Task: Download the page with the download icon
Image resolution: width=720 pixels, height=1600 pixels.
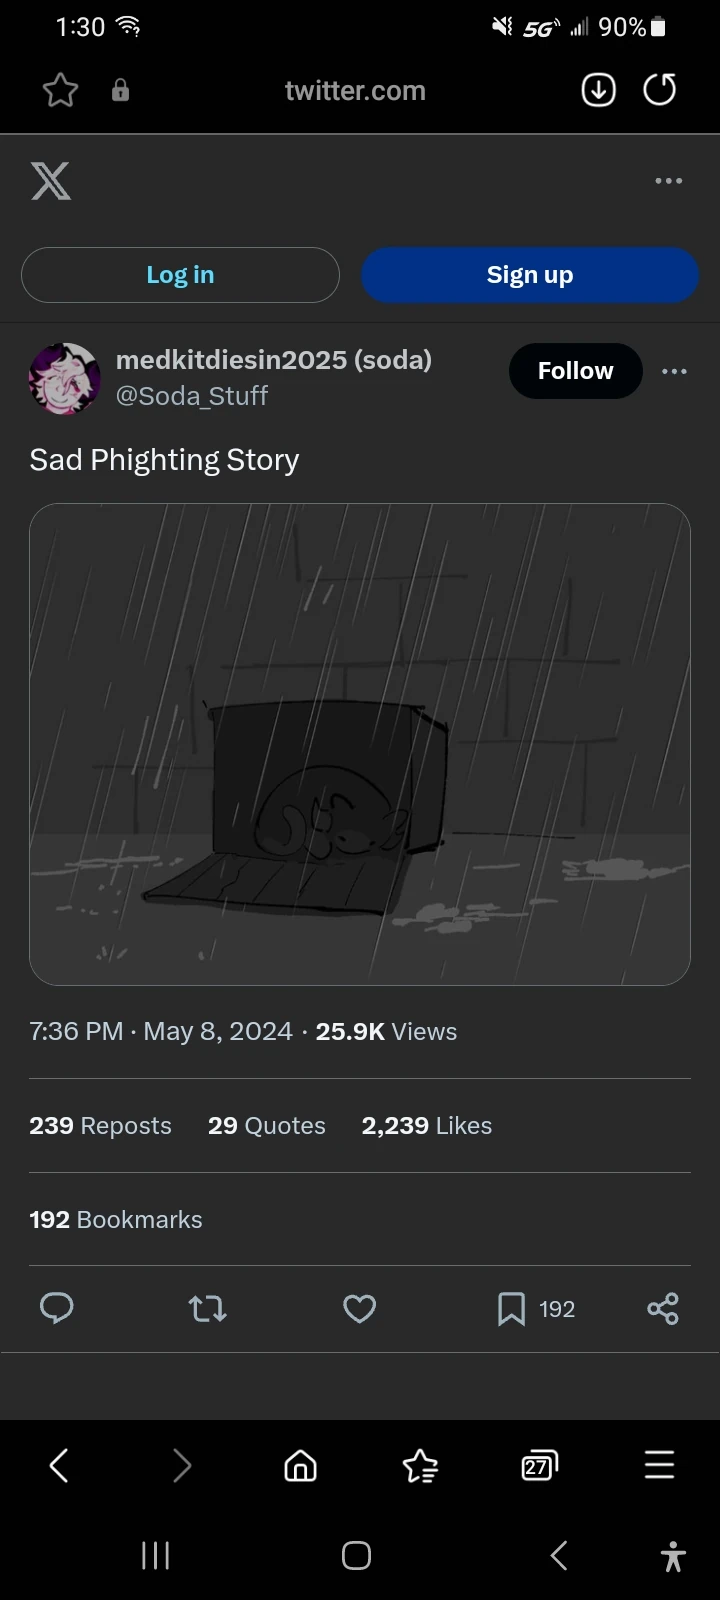Action: point(598,90)
